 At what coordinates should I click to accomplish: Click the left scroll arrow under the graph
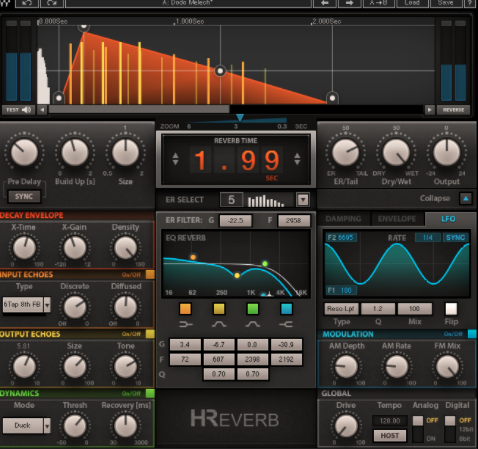[x=42, y=110]
